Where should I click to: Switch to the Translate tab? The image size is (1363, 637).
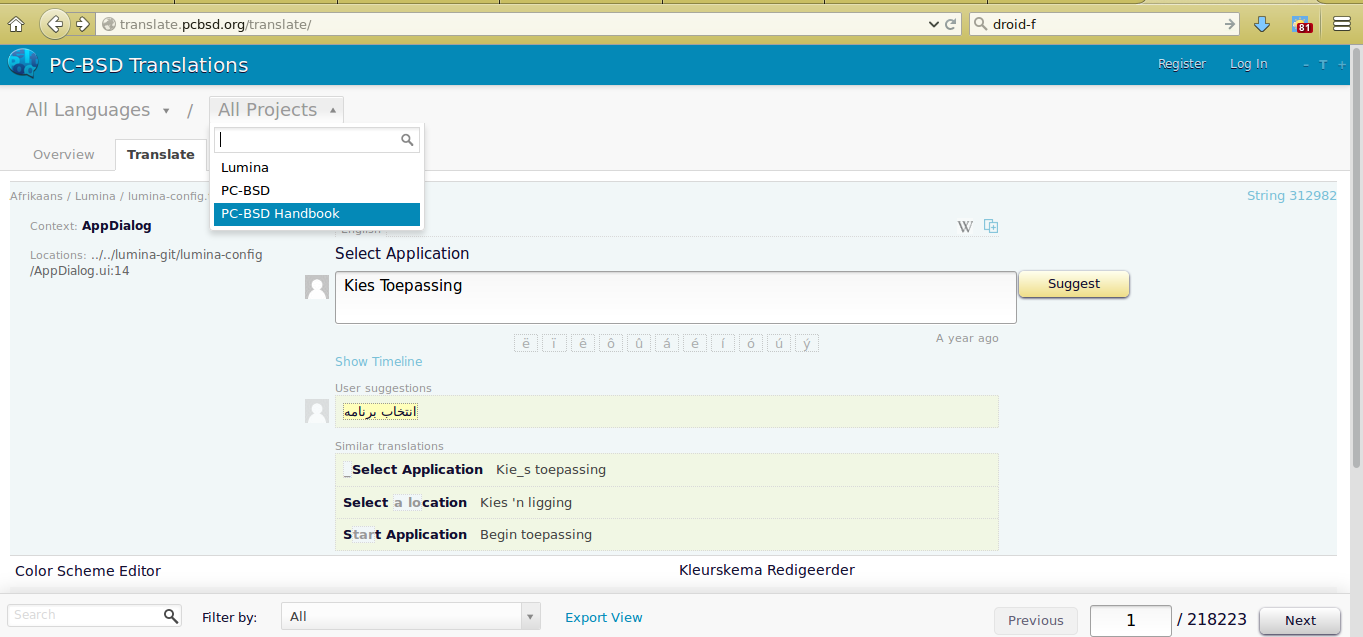tap(161, 155)
